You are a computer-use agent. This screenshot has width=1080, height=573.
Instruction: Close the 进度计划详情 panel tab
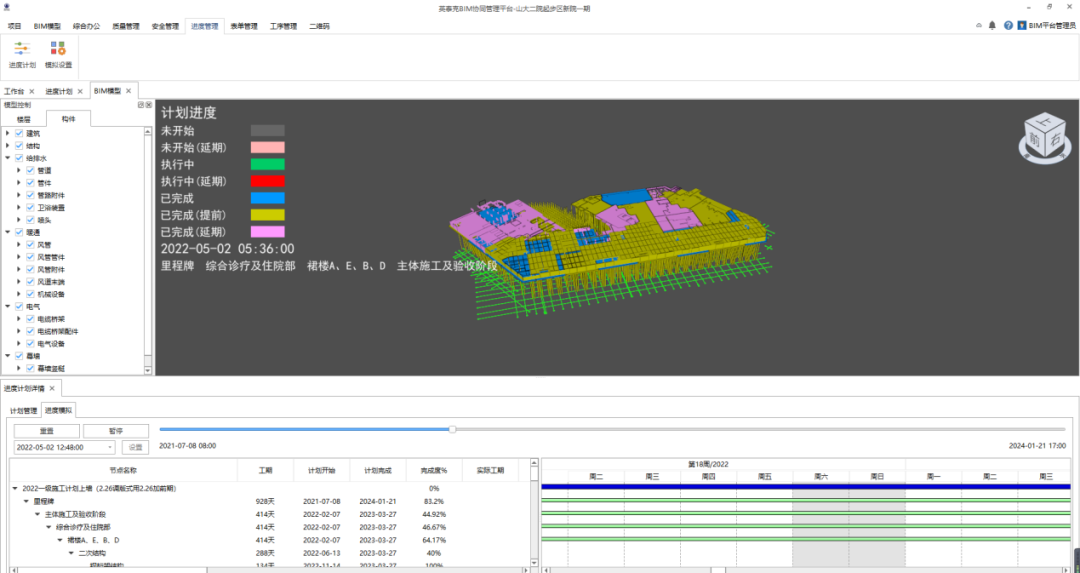(53, 387)
